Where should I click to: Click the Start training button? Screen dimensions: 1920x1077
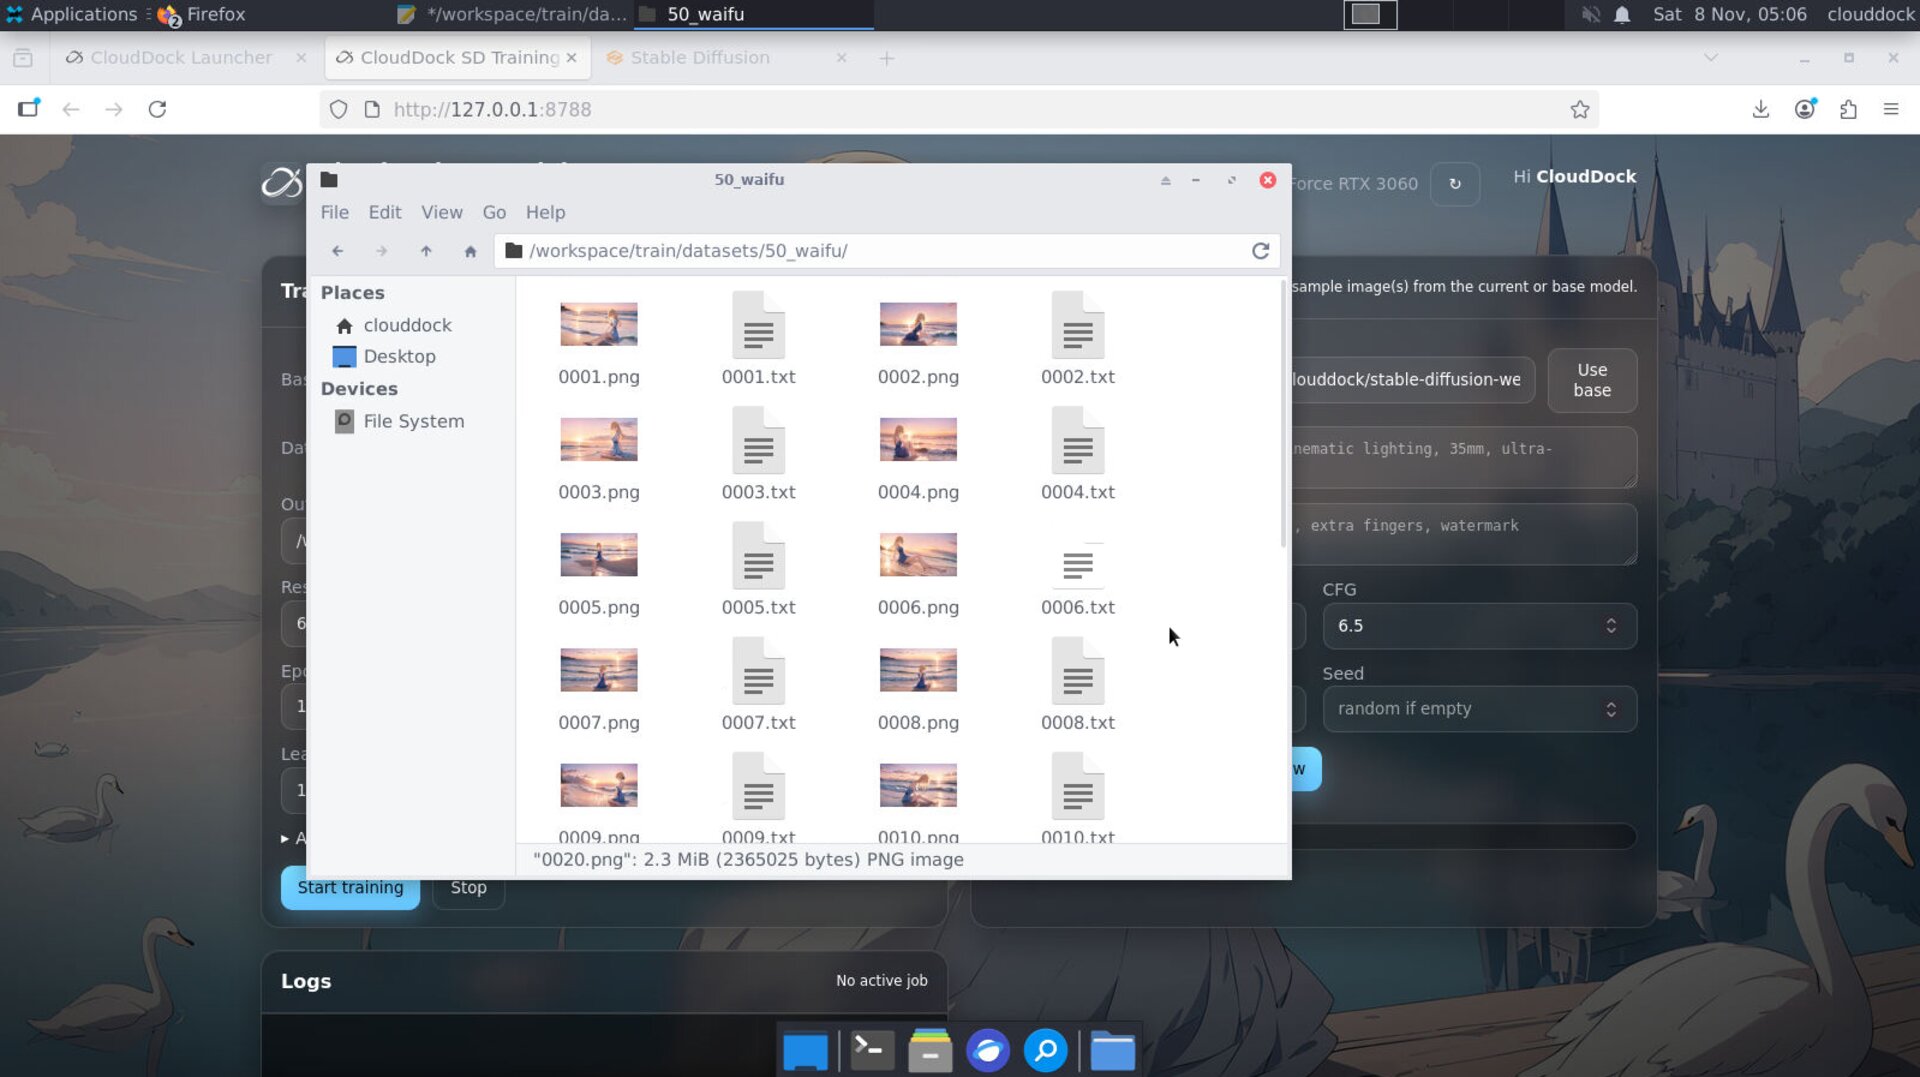click(x=350, y=887)
